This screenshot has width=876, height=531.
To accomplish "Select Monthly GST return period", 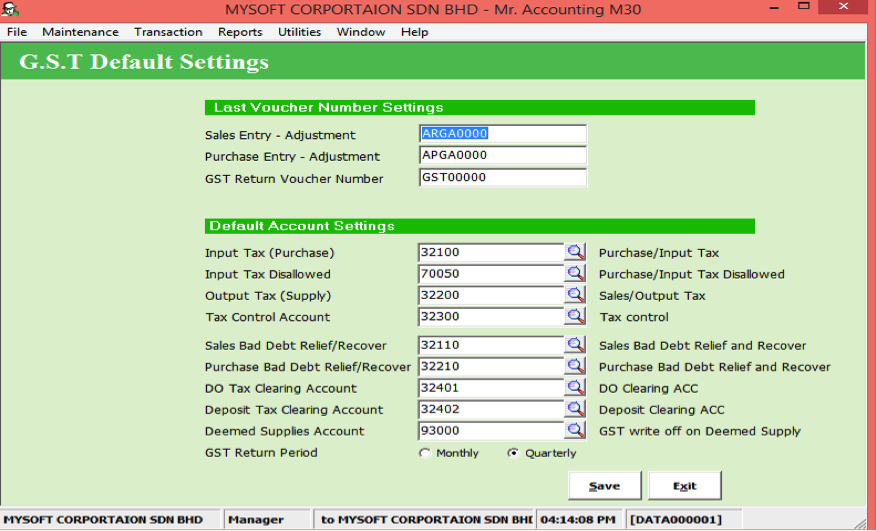I will tap(425, 453).
